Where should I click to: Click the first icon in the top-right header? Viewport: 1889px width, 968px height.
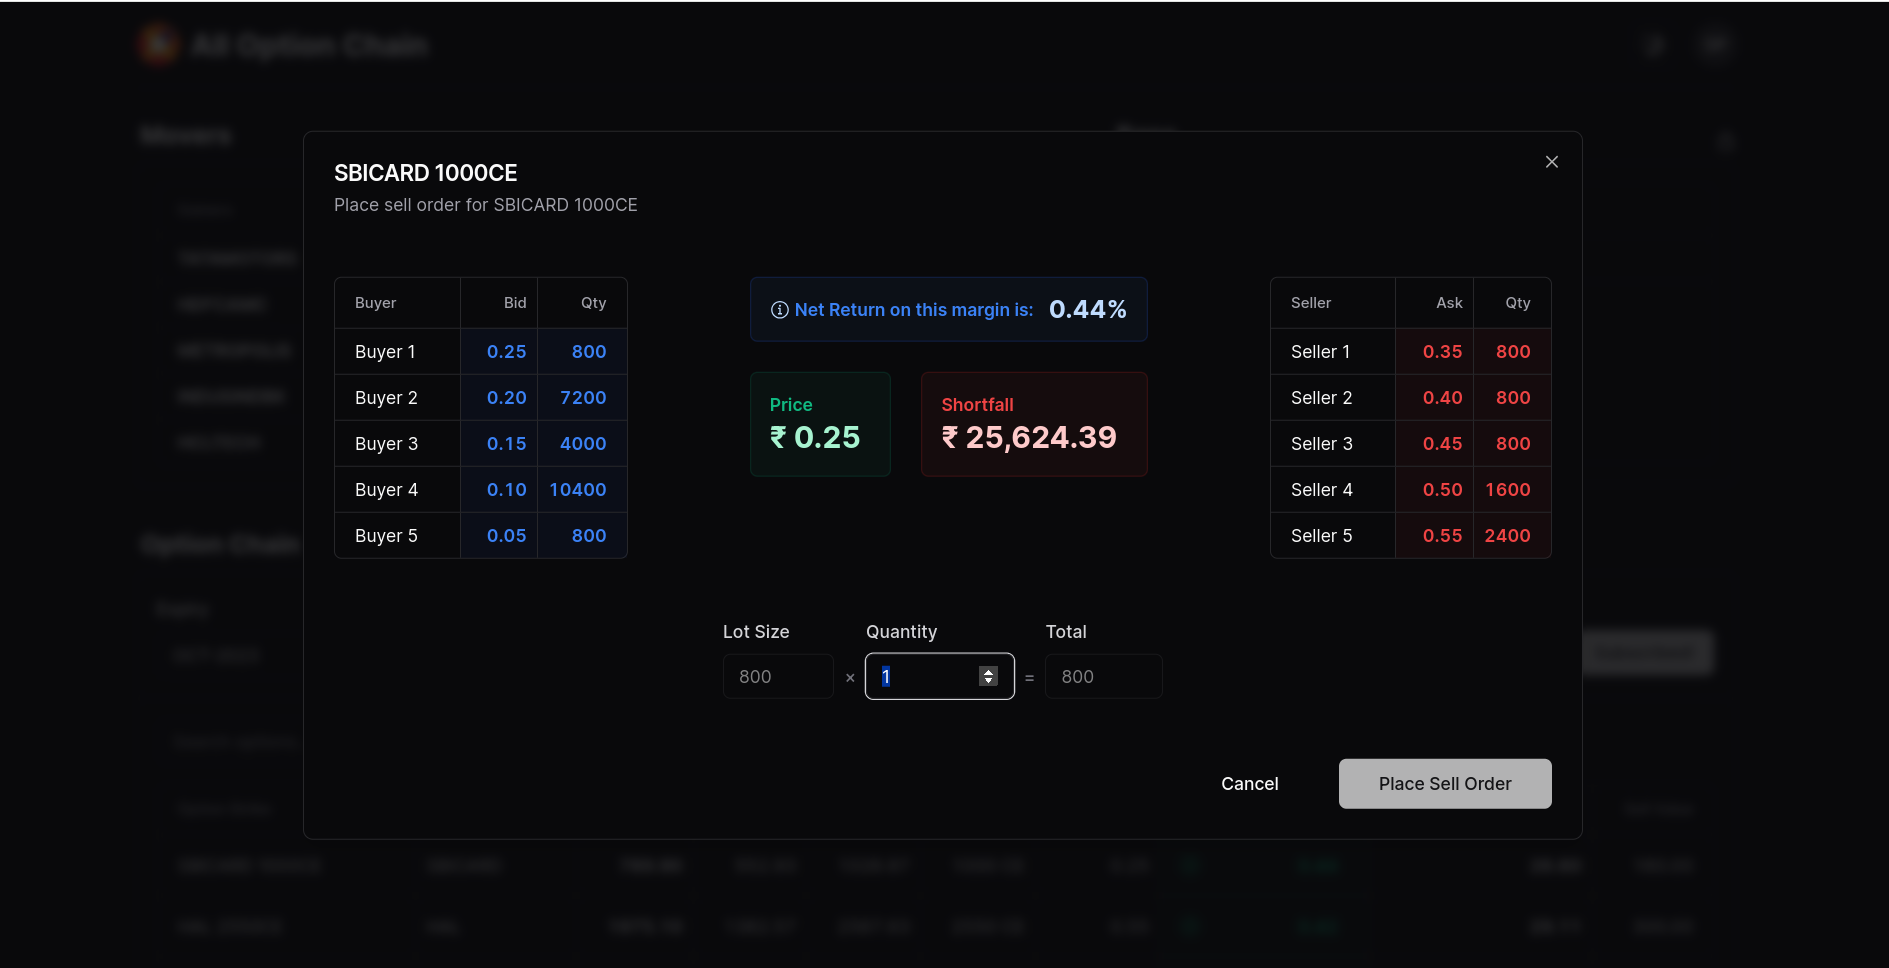(1655, 44)
